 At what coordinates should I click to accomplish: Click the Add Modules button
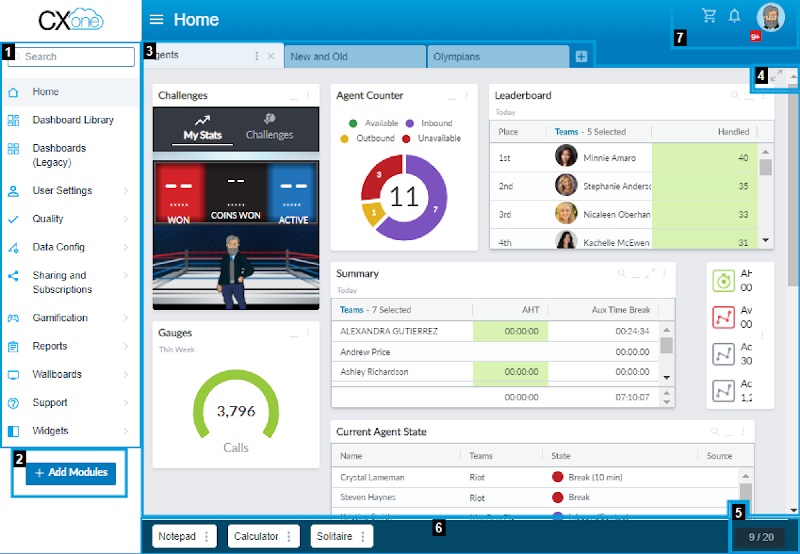point(71,473)
